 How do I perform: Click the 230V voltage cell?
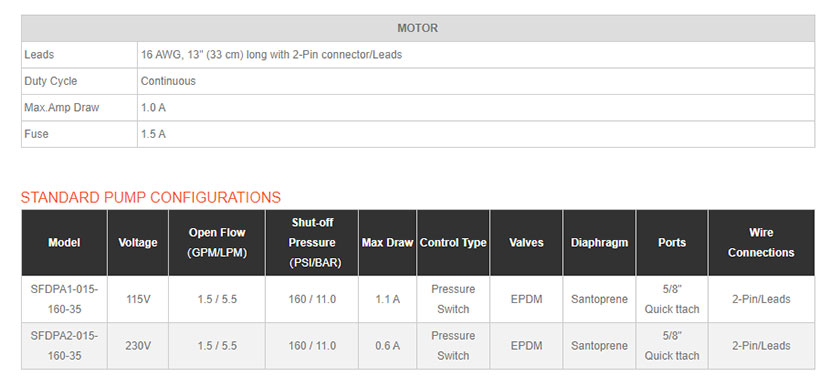pos(138,346)
